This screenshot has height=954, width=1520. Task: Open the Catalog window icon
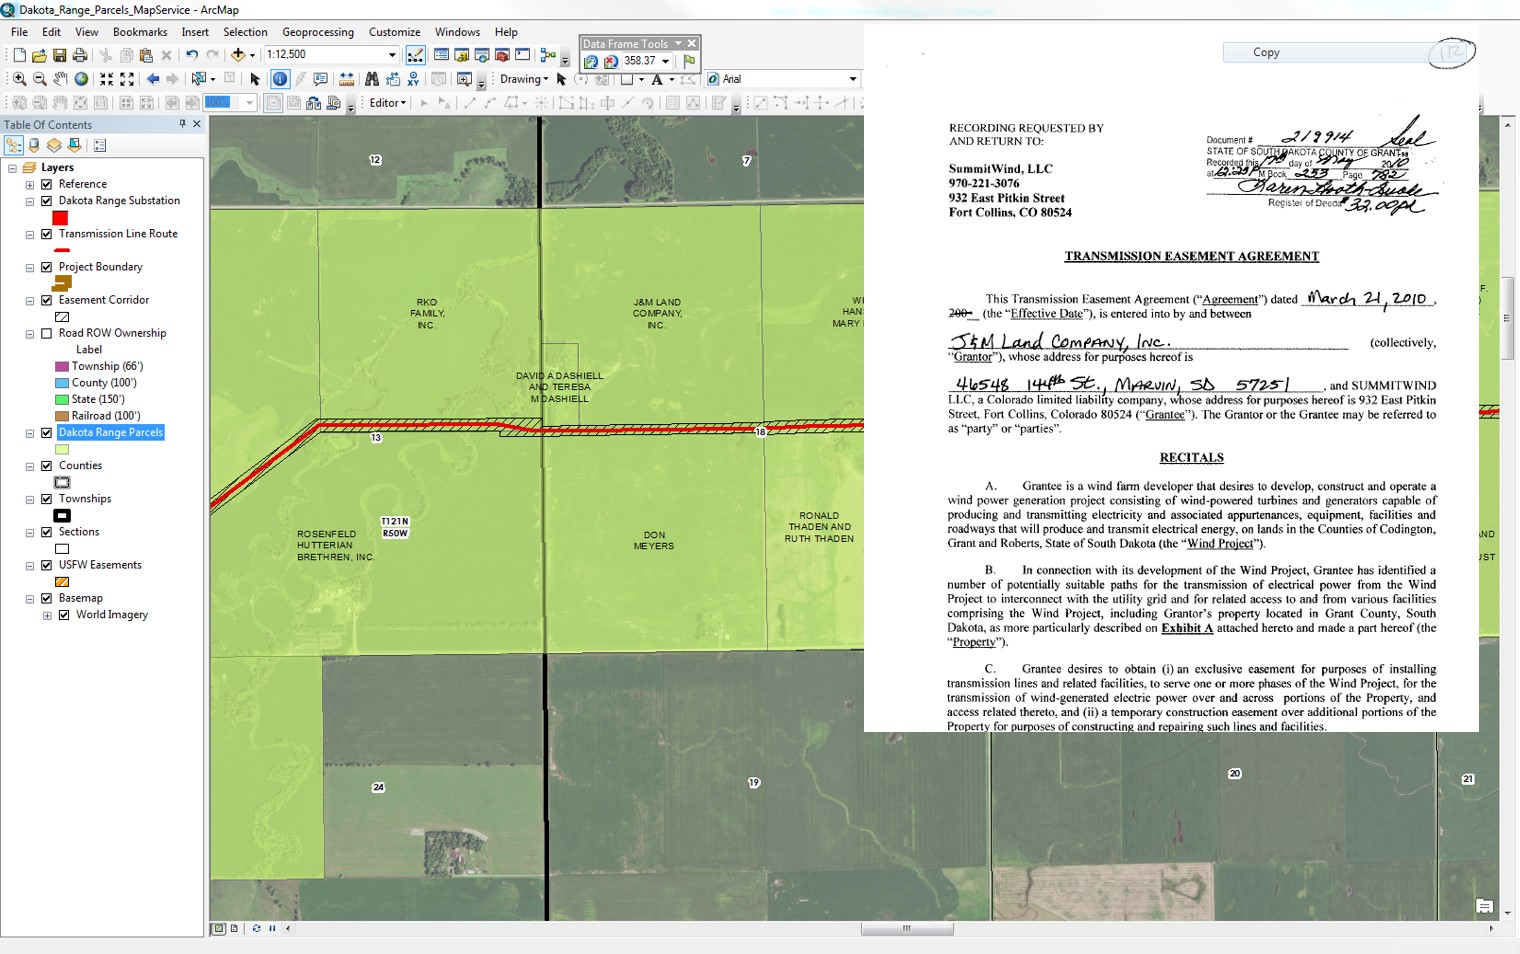tap(462, 55)
